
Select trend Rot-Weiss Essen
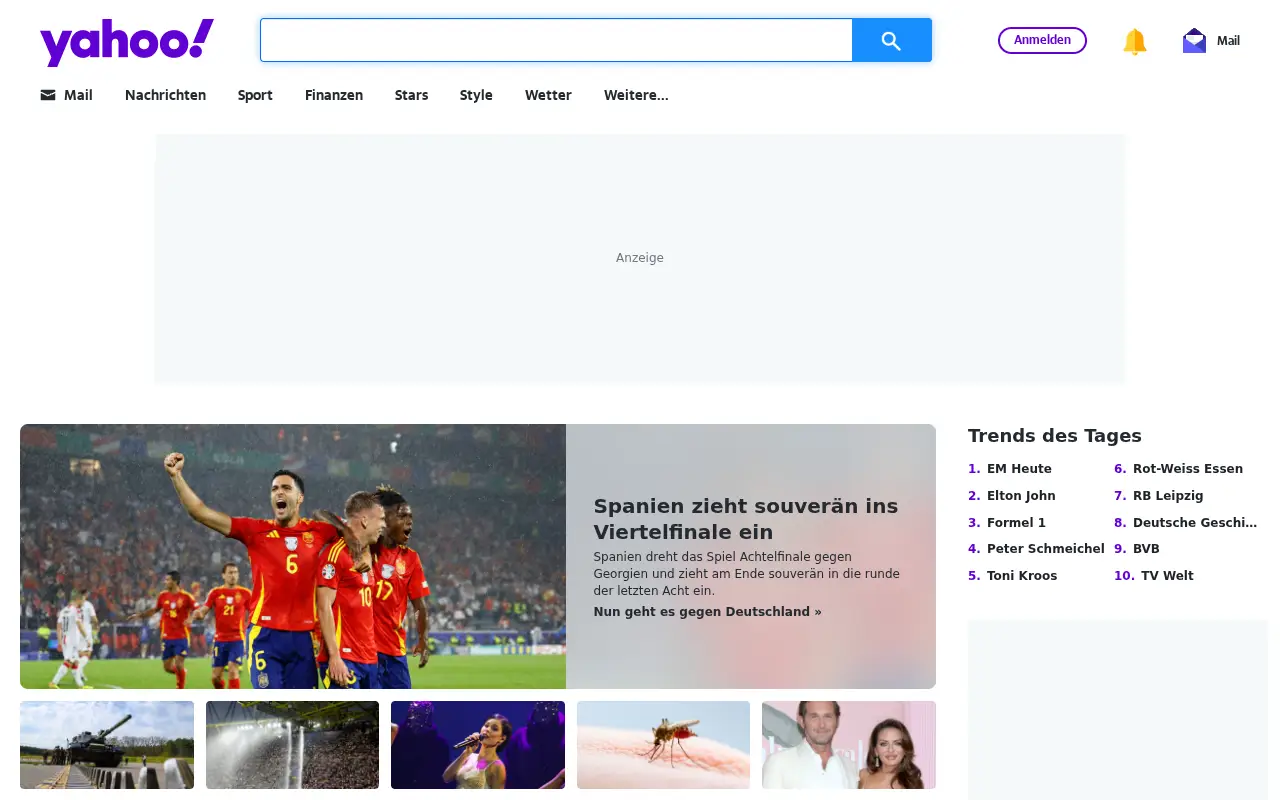point(1188,469)
